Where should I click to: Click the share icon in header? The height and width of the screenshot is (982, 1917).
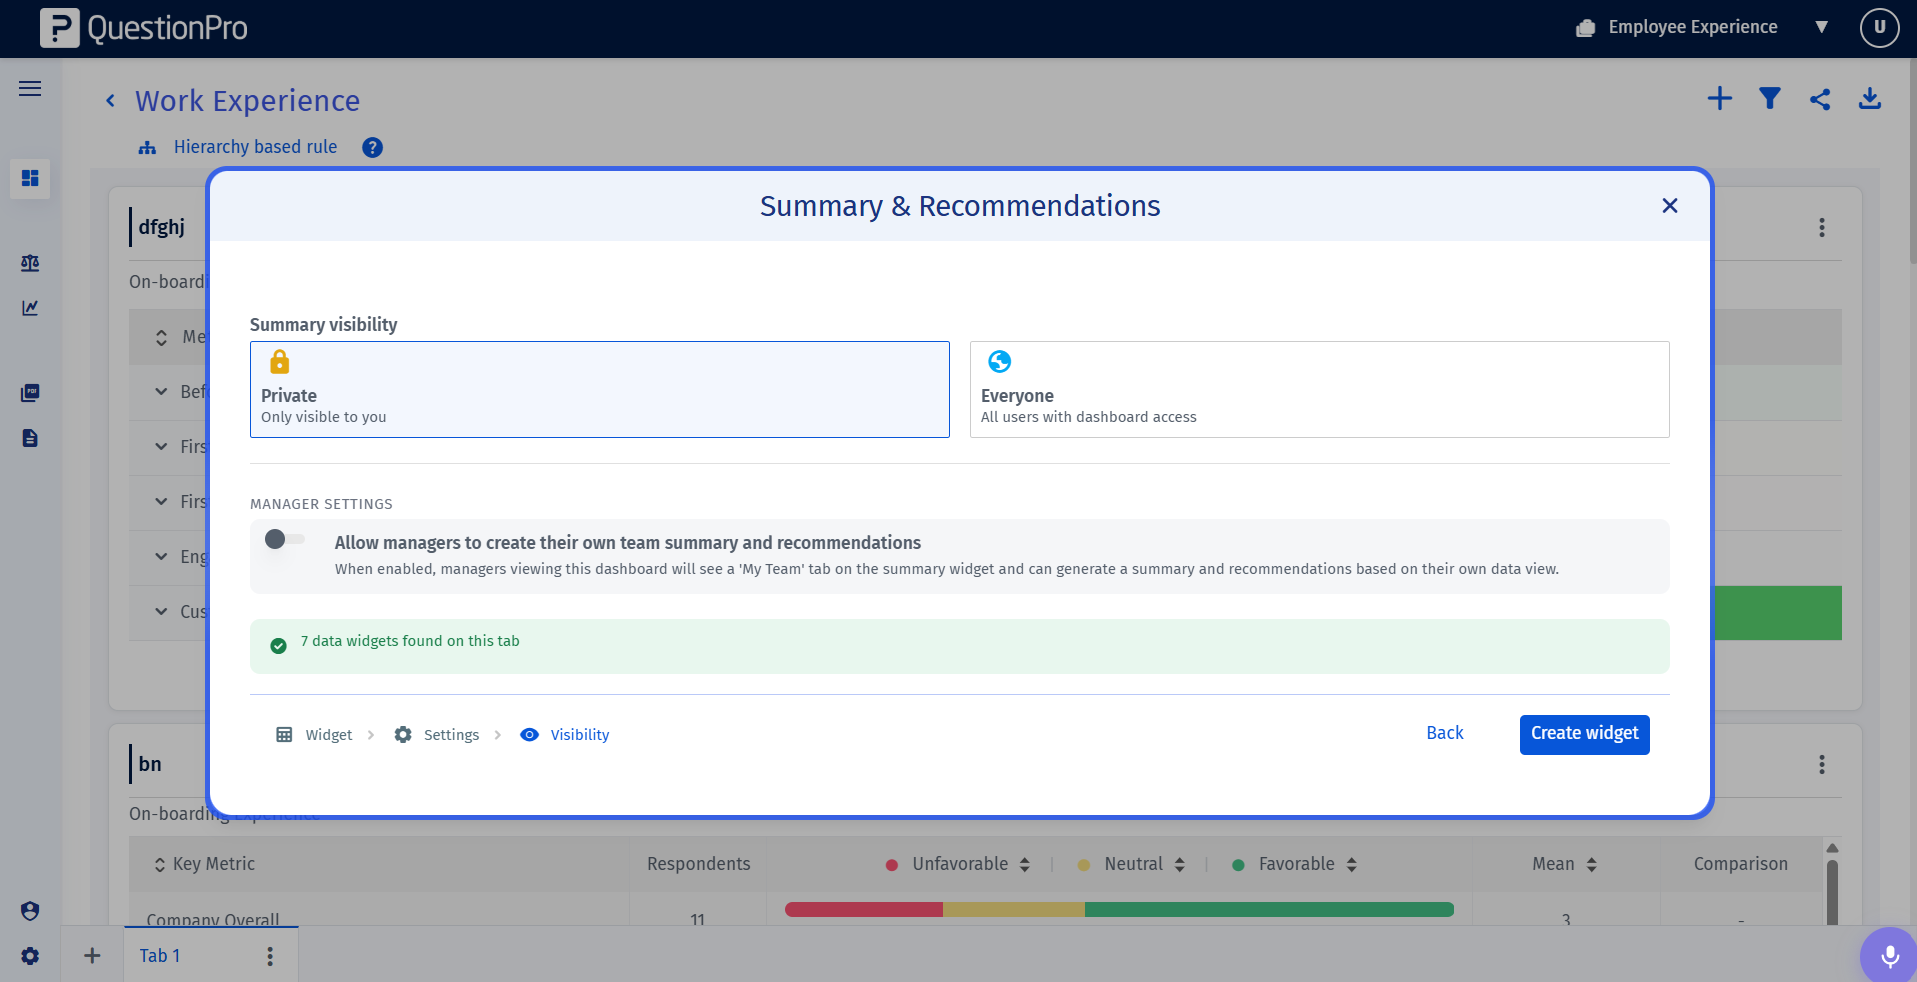click(1820, 99)
